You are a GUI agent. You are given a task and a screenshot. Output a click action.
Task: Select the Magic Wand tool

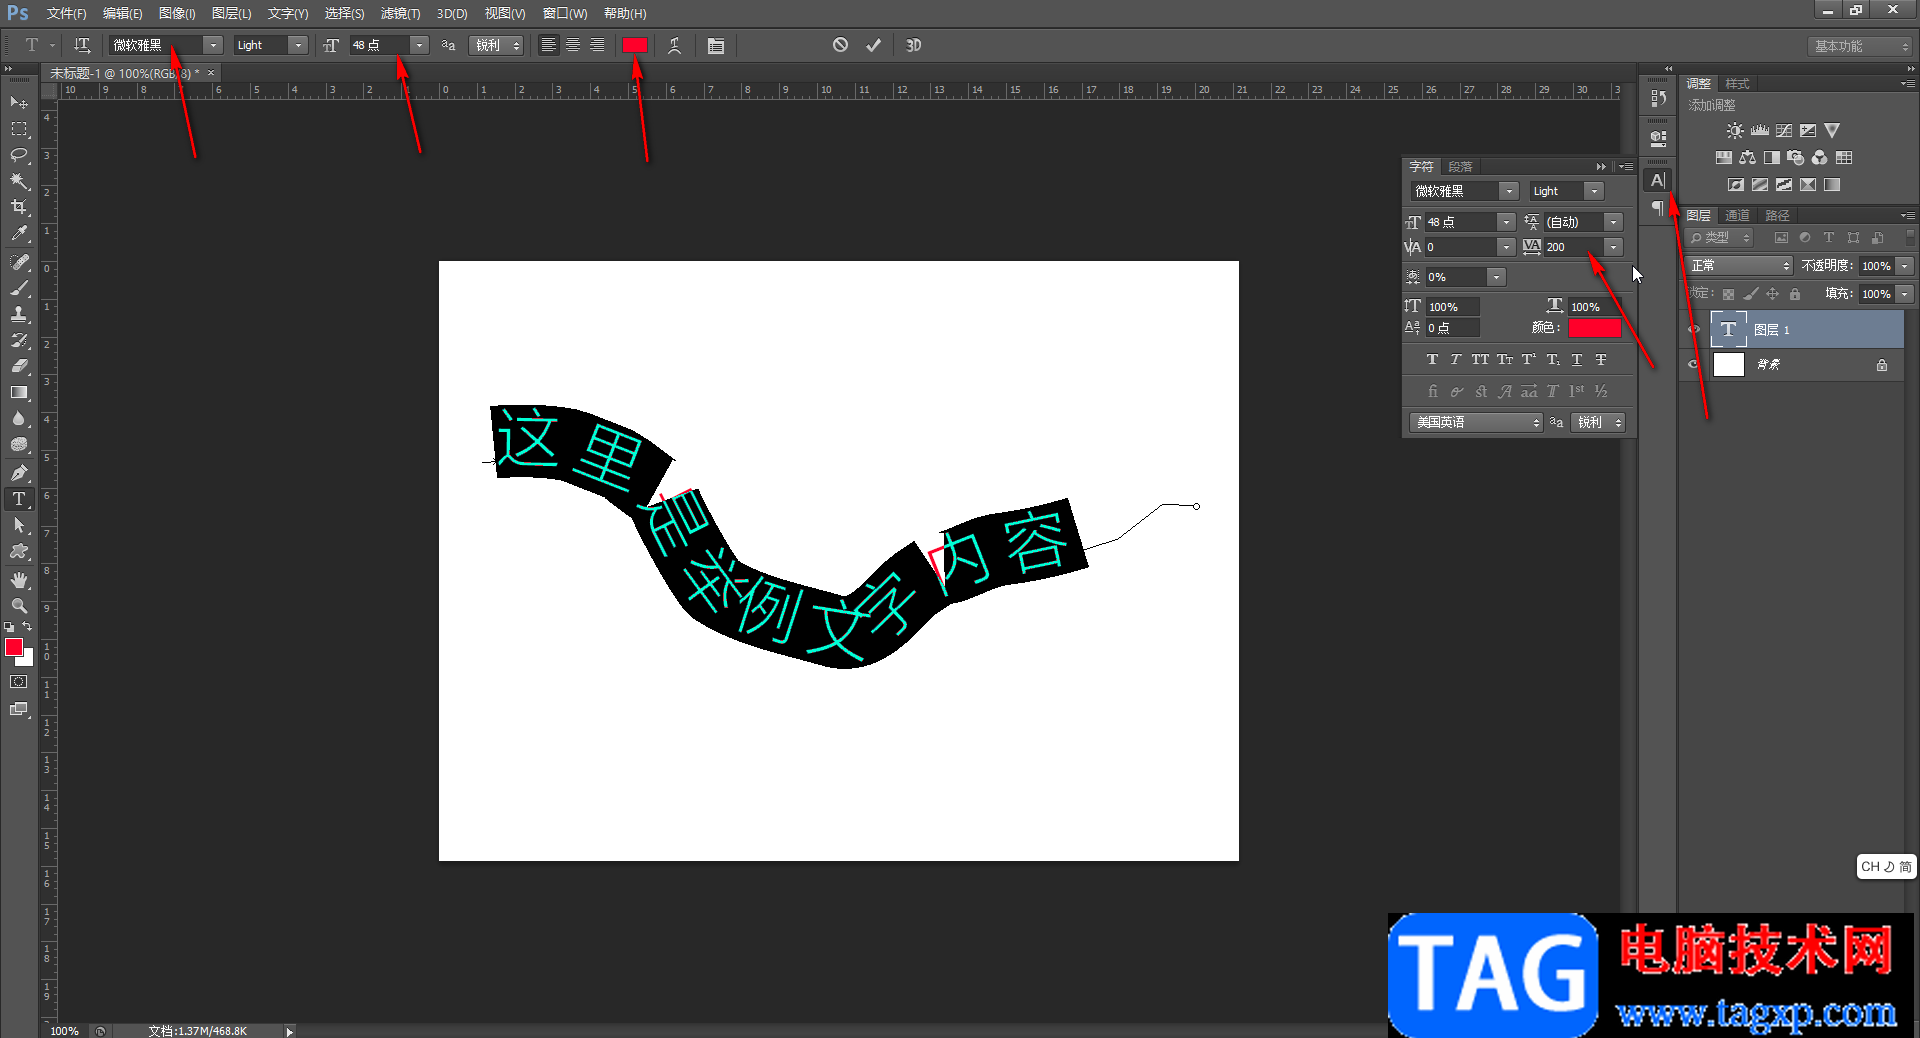coord(19,181)
